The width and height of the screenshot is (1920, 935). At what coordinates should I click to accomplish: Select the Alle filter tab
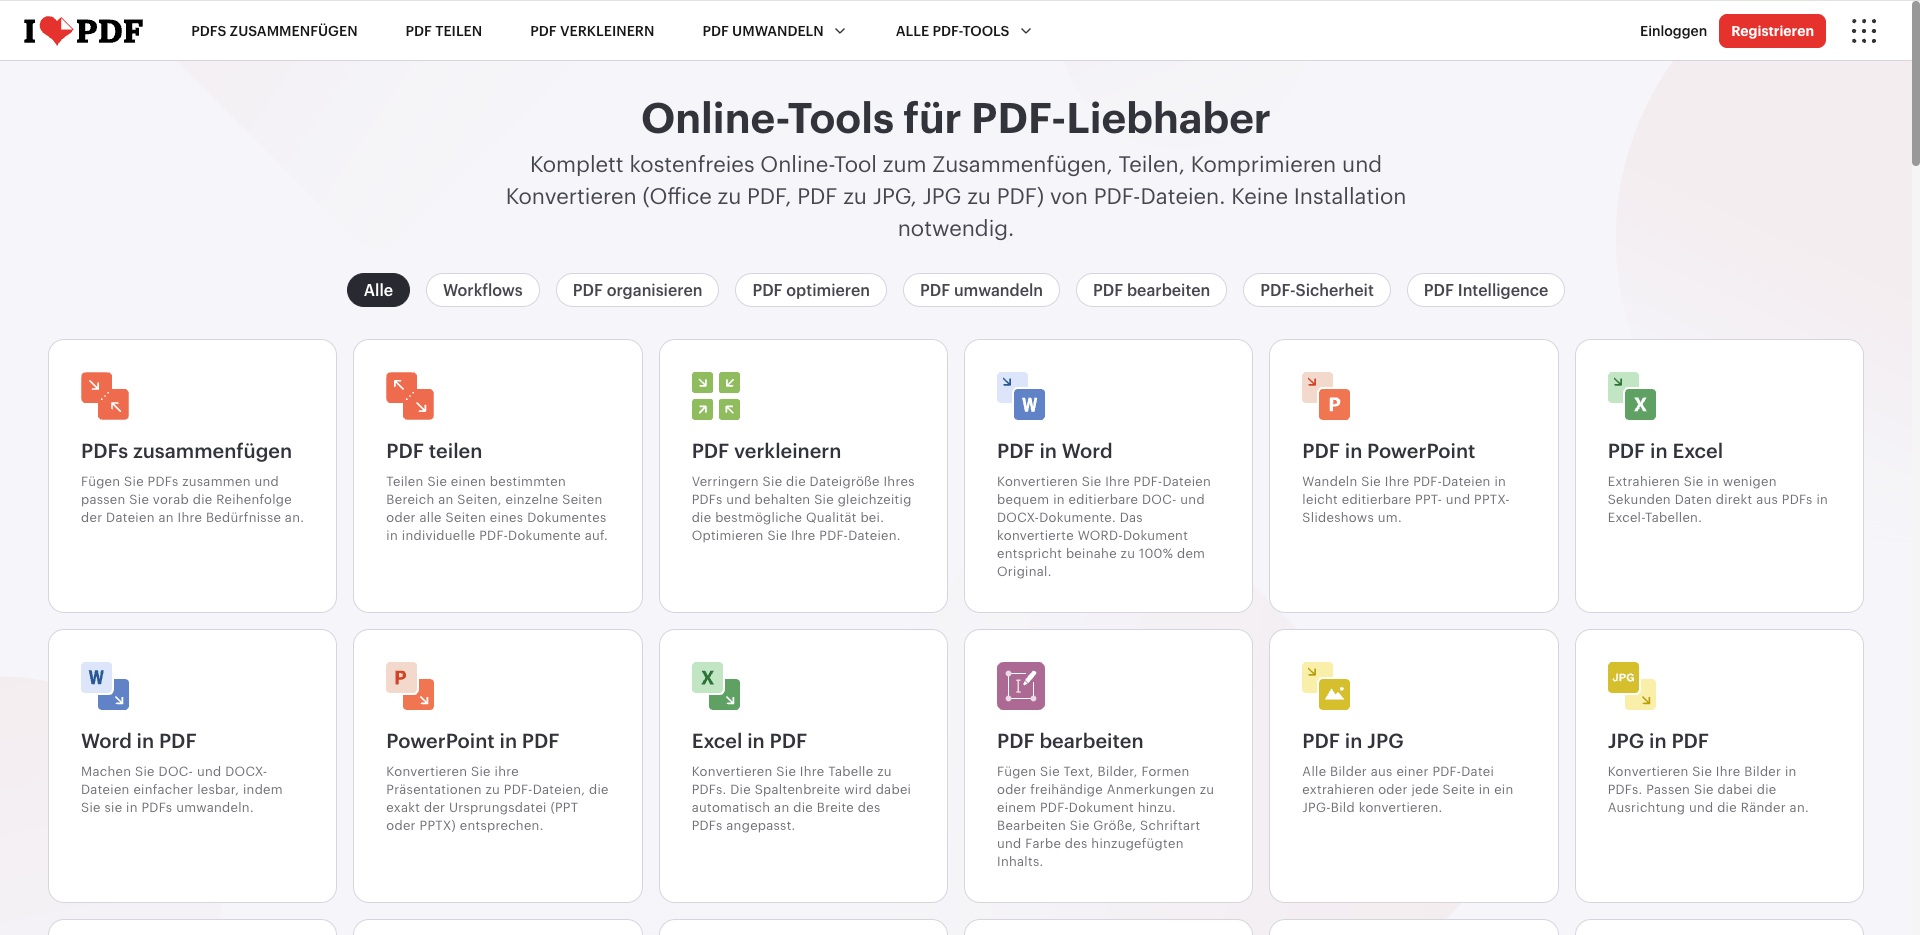tap(378, 290)
